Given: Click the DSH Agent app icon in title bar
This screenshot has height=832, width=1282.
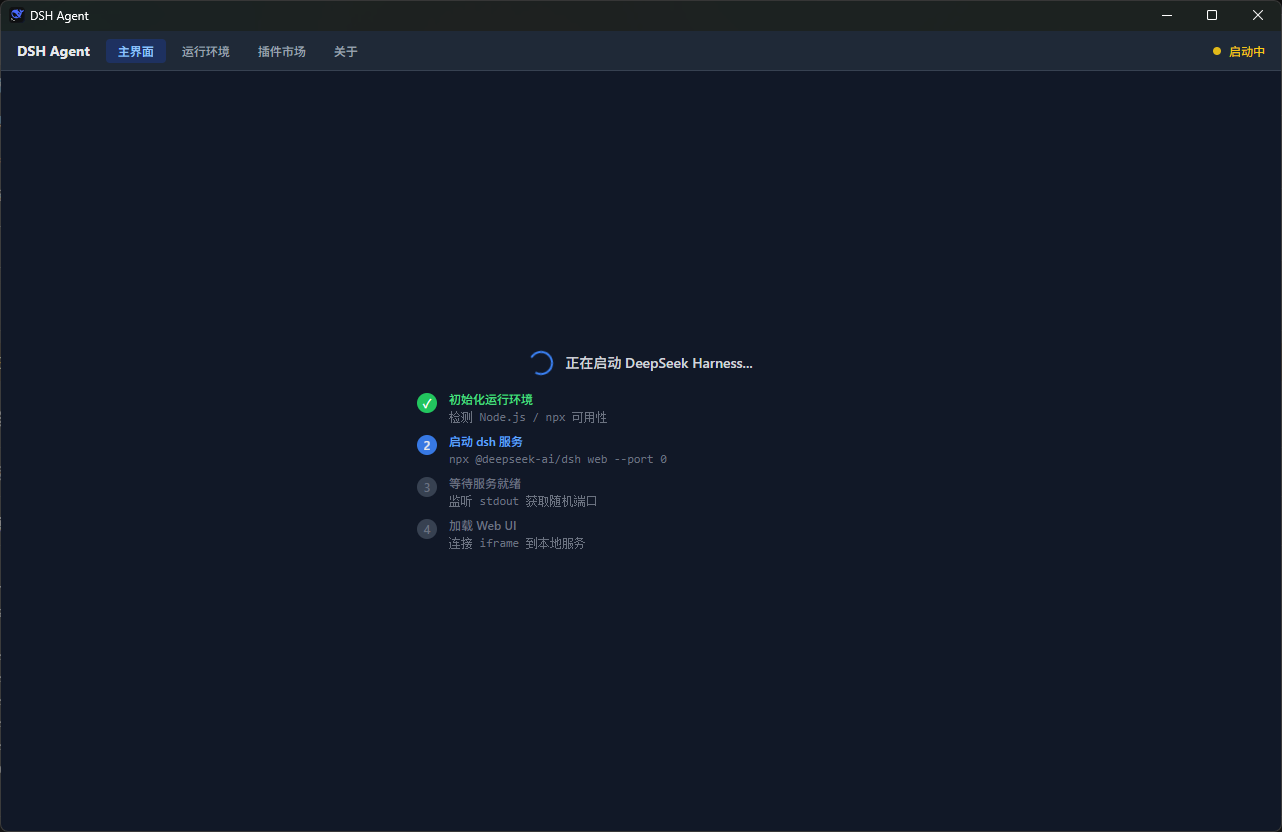Looking at the screenshot, I should click(x=17, y=15).
